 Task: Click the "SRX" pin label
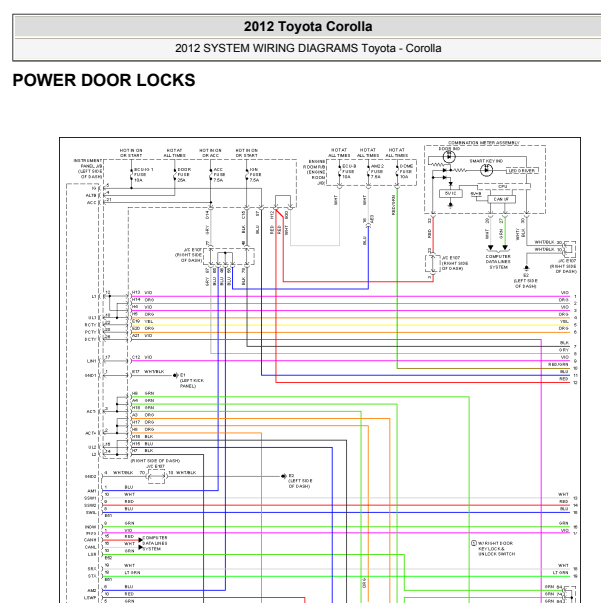(92, 569)
